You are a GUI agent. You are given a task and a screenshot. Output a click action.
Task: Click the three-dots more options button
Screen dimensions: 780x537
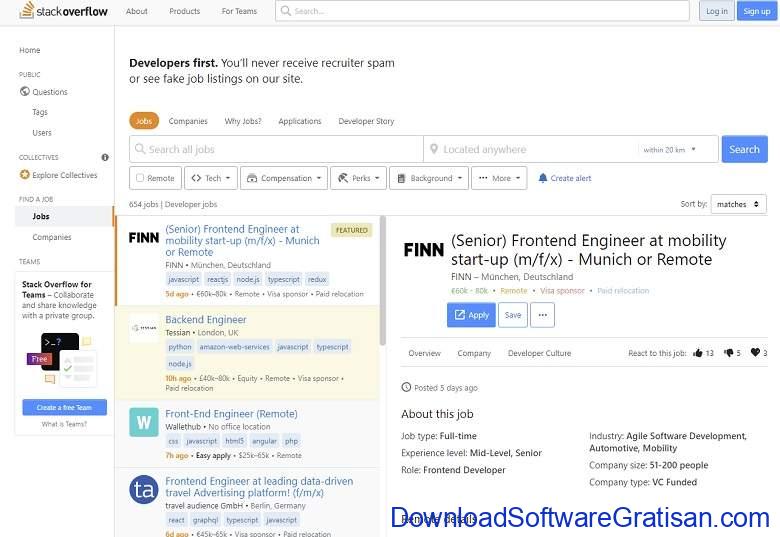(542, 315)
